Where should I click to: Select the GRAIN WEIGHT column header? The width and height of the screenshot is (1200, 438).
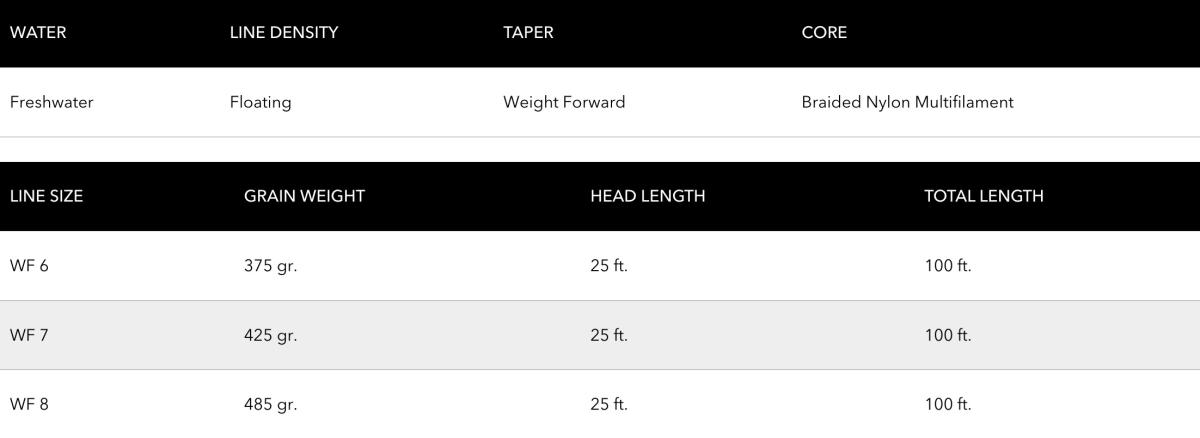[304, 196]
